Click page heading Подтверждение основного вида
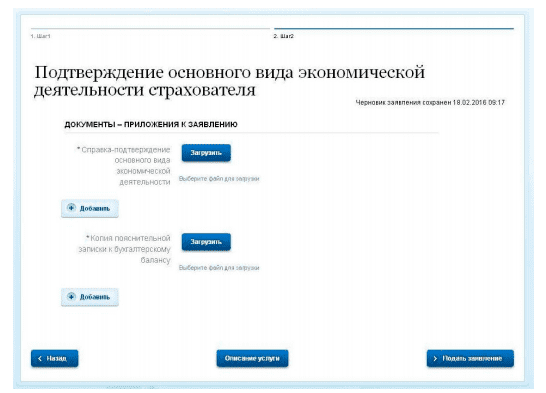 pyautogui.click(x=229, y=81)
